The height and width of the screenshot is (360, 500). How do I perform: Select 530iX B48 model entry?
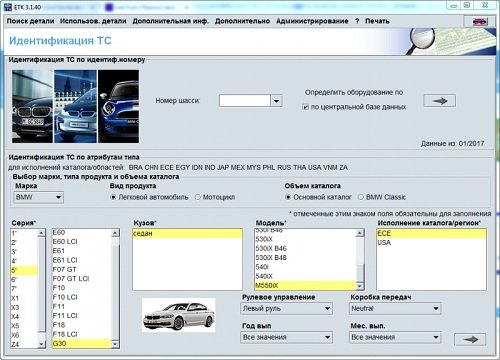tap(305, 258)
